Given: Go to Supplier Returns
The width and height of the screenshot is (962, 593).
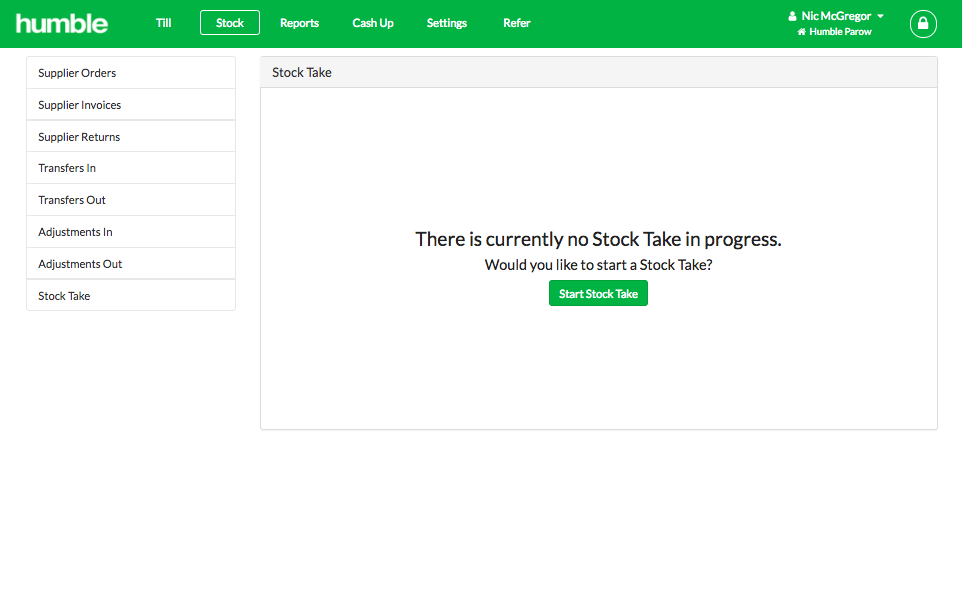Looking at the screenshot, I should [131, 136].
